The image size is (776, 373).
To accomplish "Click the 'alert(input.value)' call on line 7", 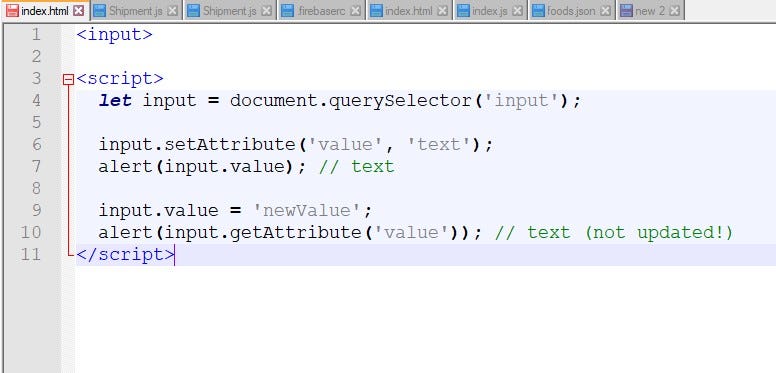I will (197, 167).
